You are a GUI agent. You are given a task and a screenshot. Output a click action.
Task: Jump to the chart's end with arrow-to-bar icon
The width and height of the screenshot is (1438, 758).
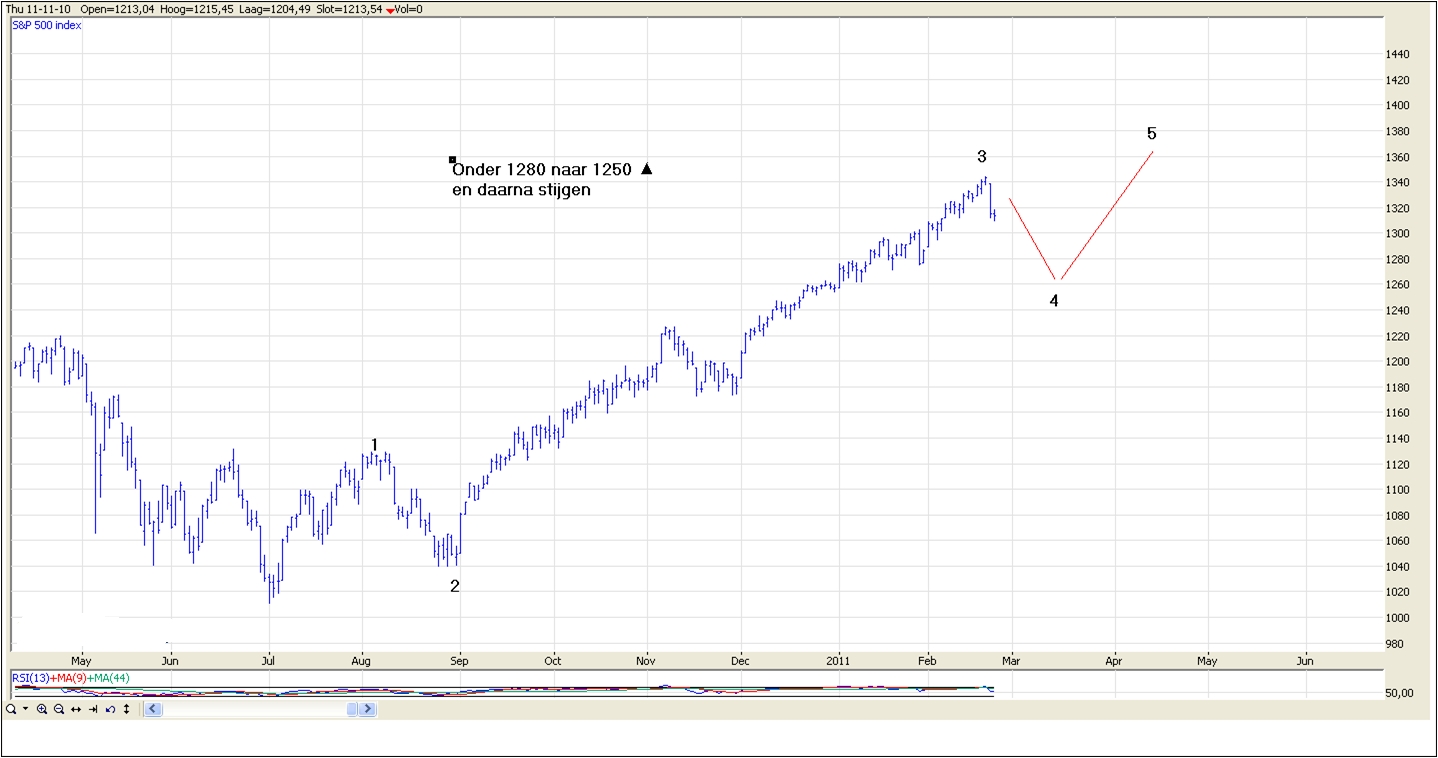(93, 709)
